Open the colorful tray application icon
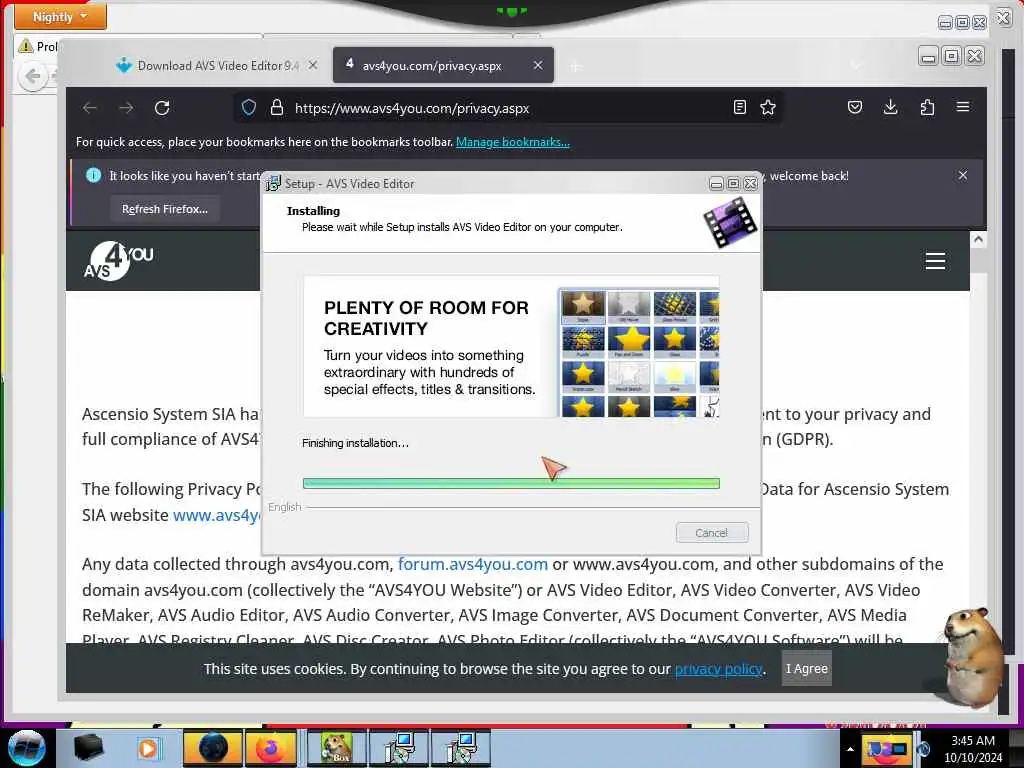The width and height of the screenshot is (1024, 768). [885, 750]
